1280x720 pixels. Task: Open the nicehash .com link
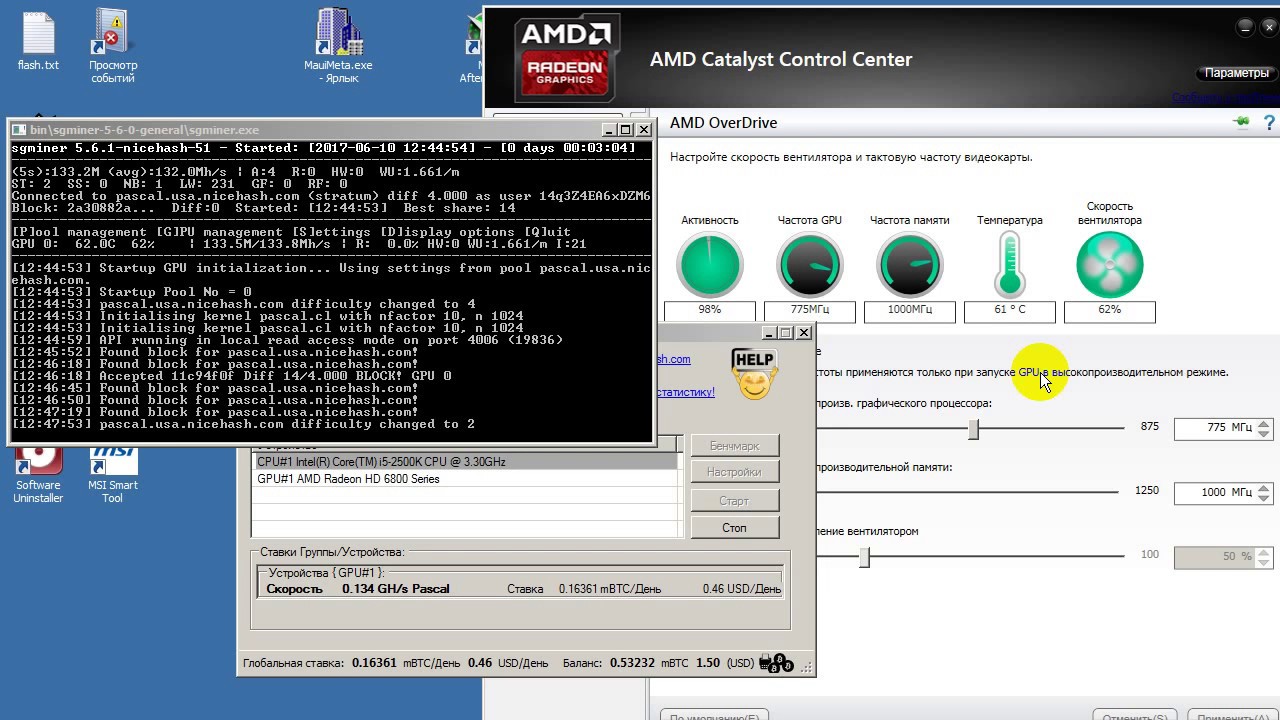coord(674,359)
